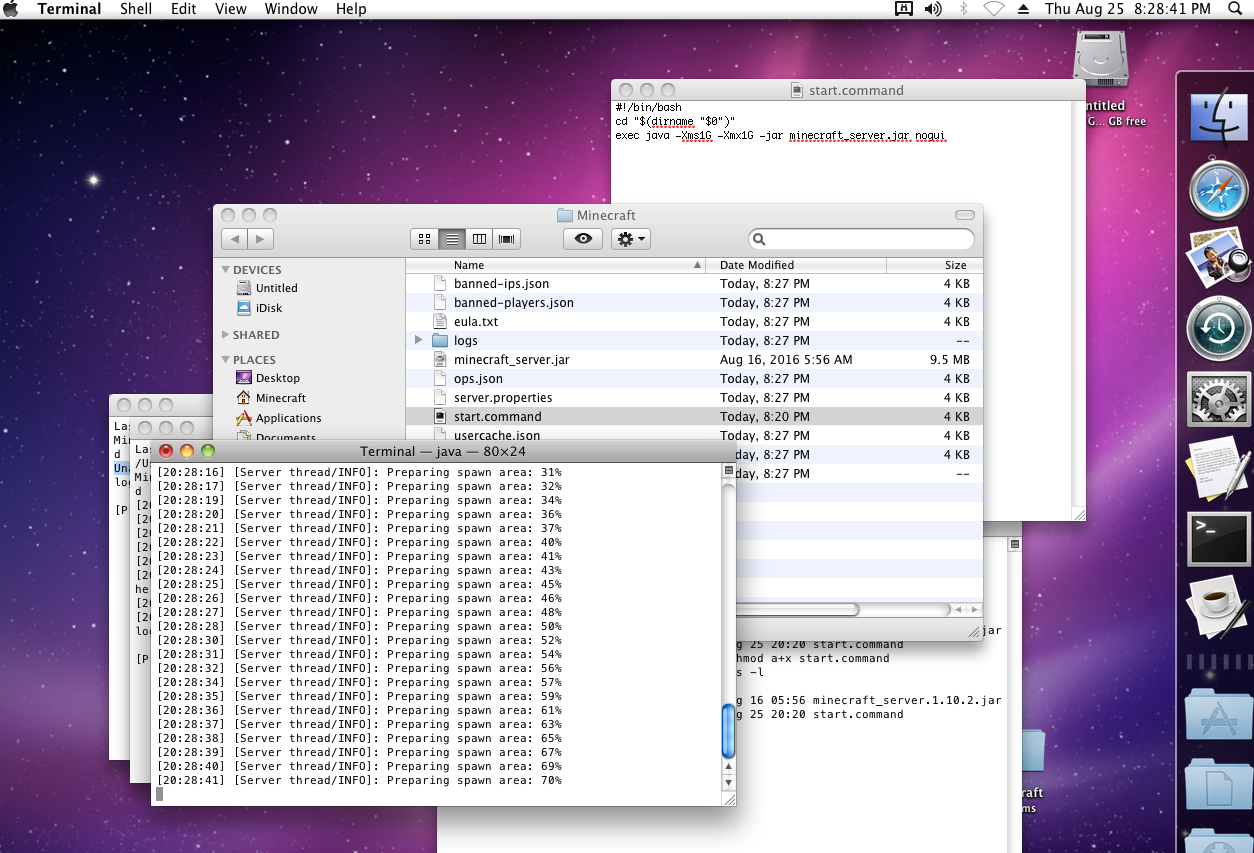Select the file eula.txt
This screenshot has width=1254, height=853.
click(x=694, y=322)
